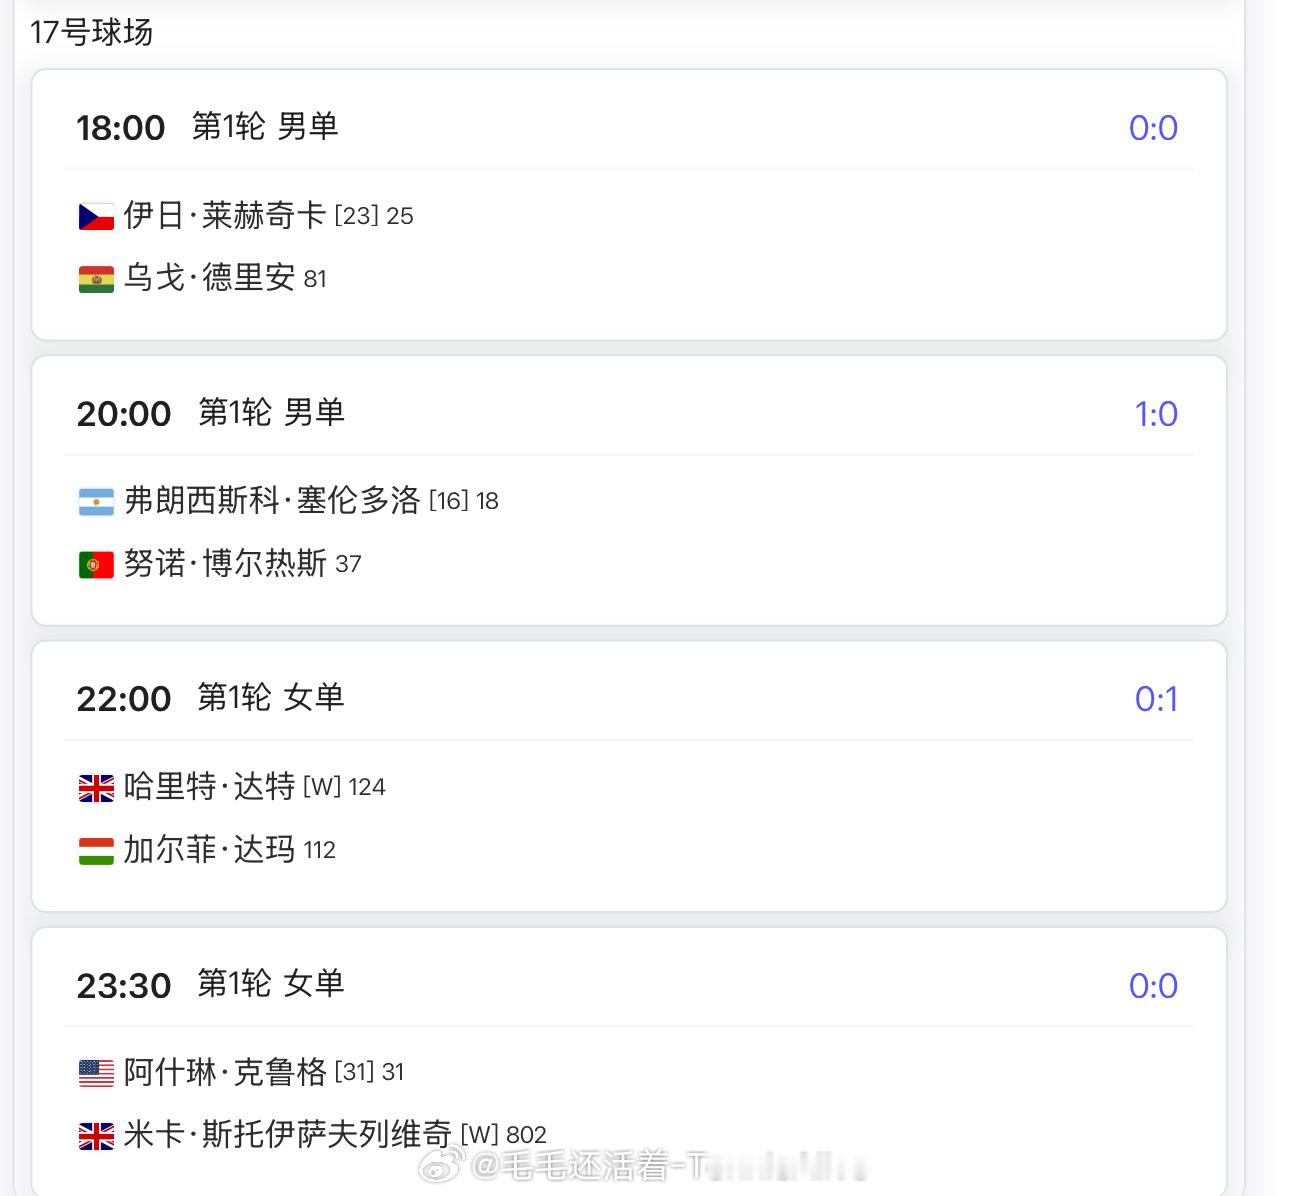Click the Bolivia flag beside 乌戈·德里安
This screenshot has height=1196, width=1290.
click(96, 279)
